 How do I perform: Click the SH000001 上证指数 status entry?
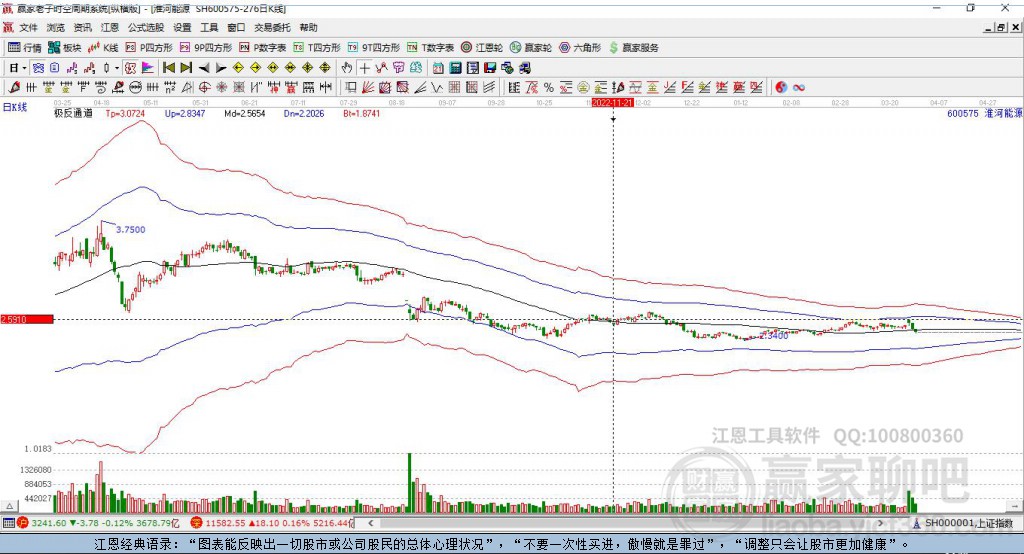tap(964, 523)
